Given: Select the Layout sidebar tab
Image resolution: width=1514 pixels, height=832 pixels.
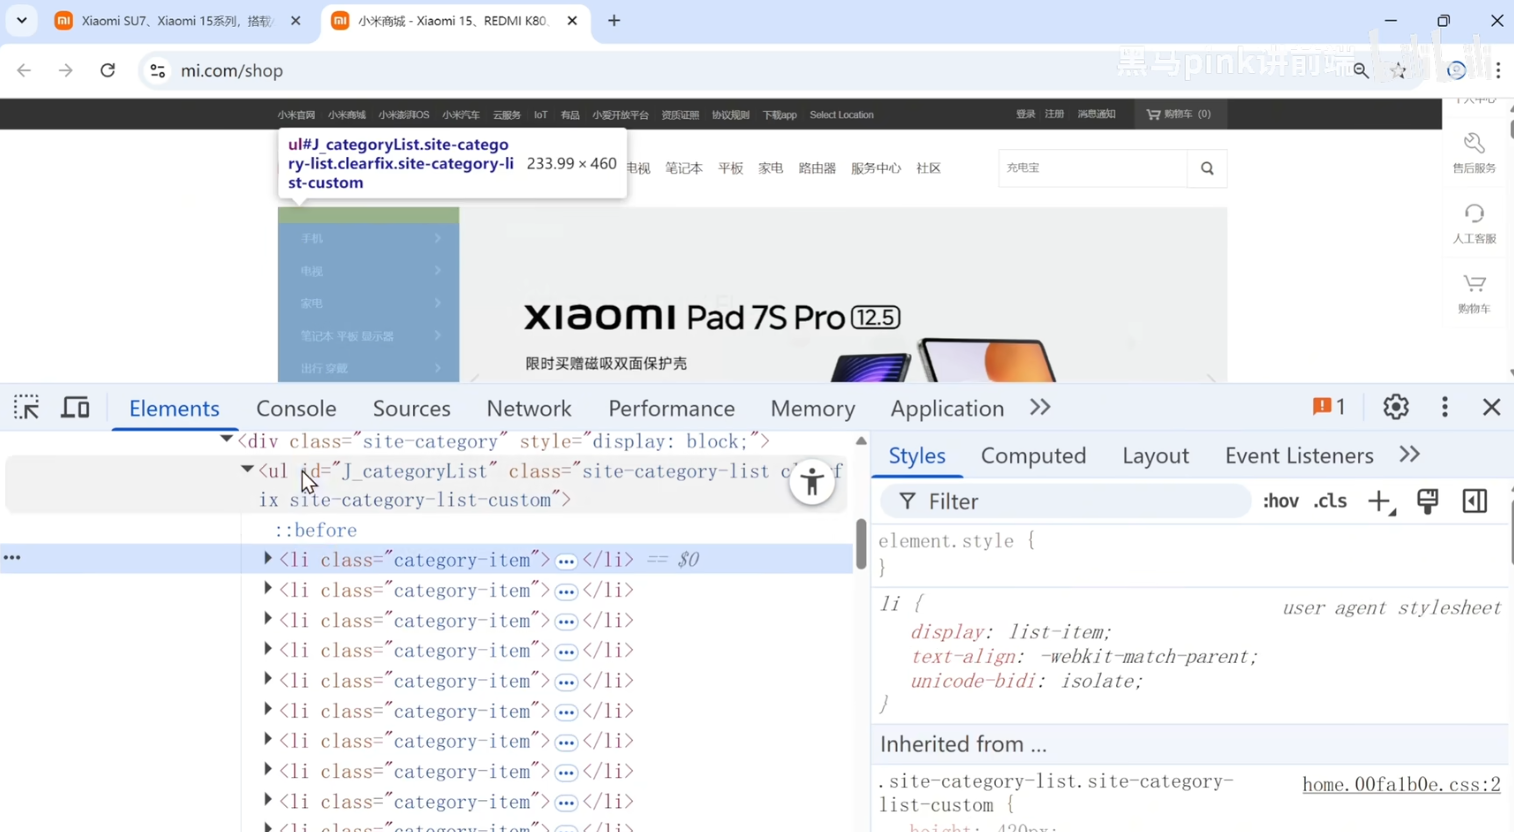Looking at the screenshot, I should pos(1155,456).
